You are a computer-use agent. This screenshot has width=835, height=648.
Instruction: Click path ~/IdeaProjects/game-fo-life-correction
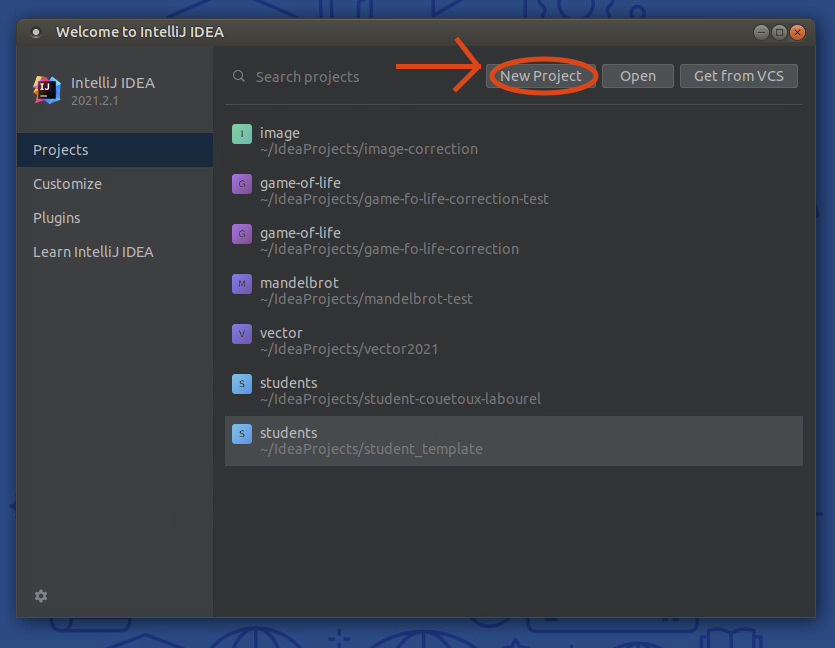[389, 249]
